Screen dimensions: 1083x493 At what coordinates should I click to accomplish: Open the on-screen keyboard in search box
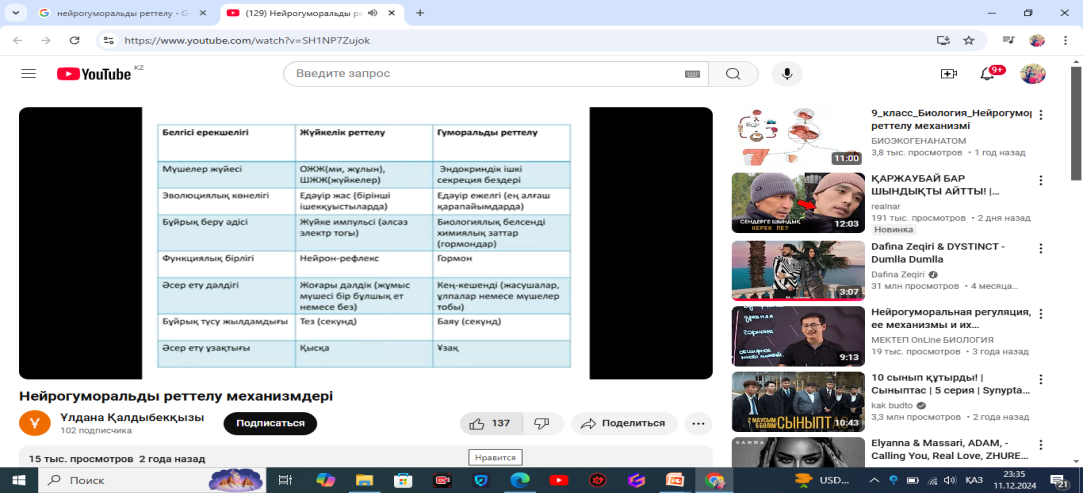tap(692, 74)
